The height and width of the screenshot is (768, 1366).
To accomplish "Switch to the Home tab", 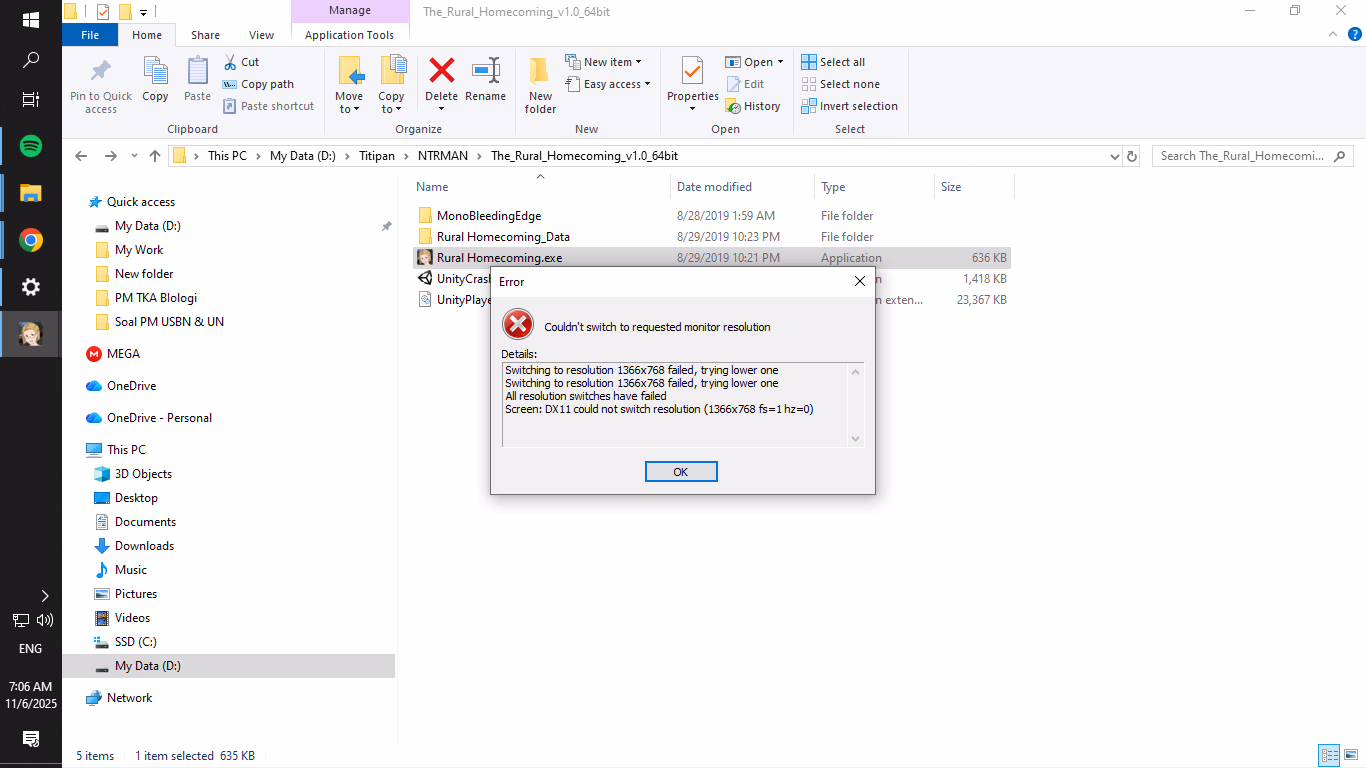I will coord(147,35).
